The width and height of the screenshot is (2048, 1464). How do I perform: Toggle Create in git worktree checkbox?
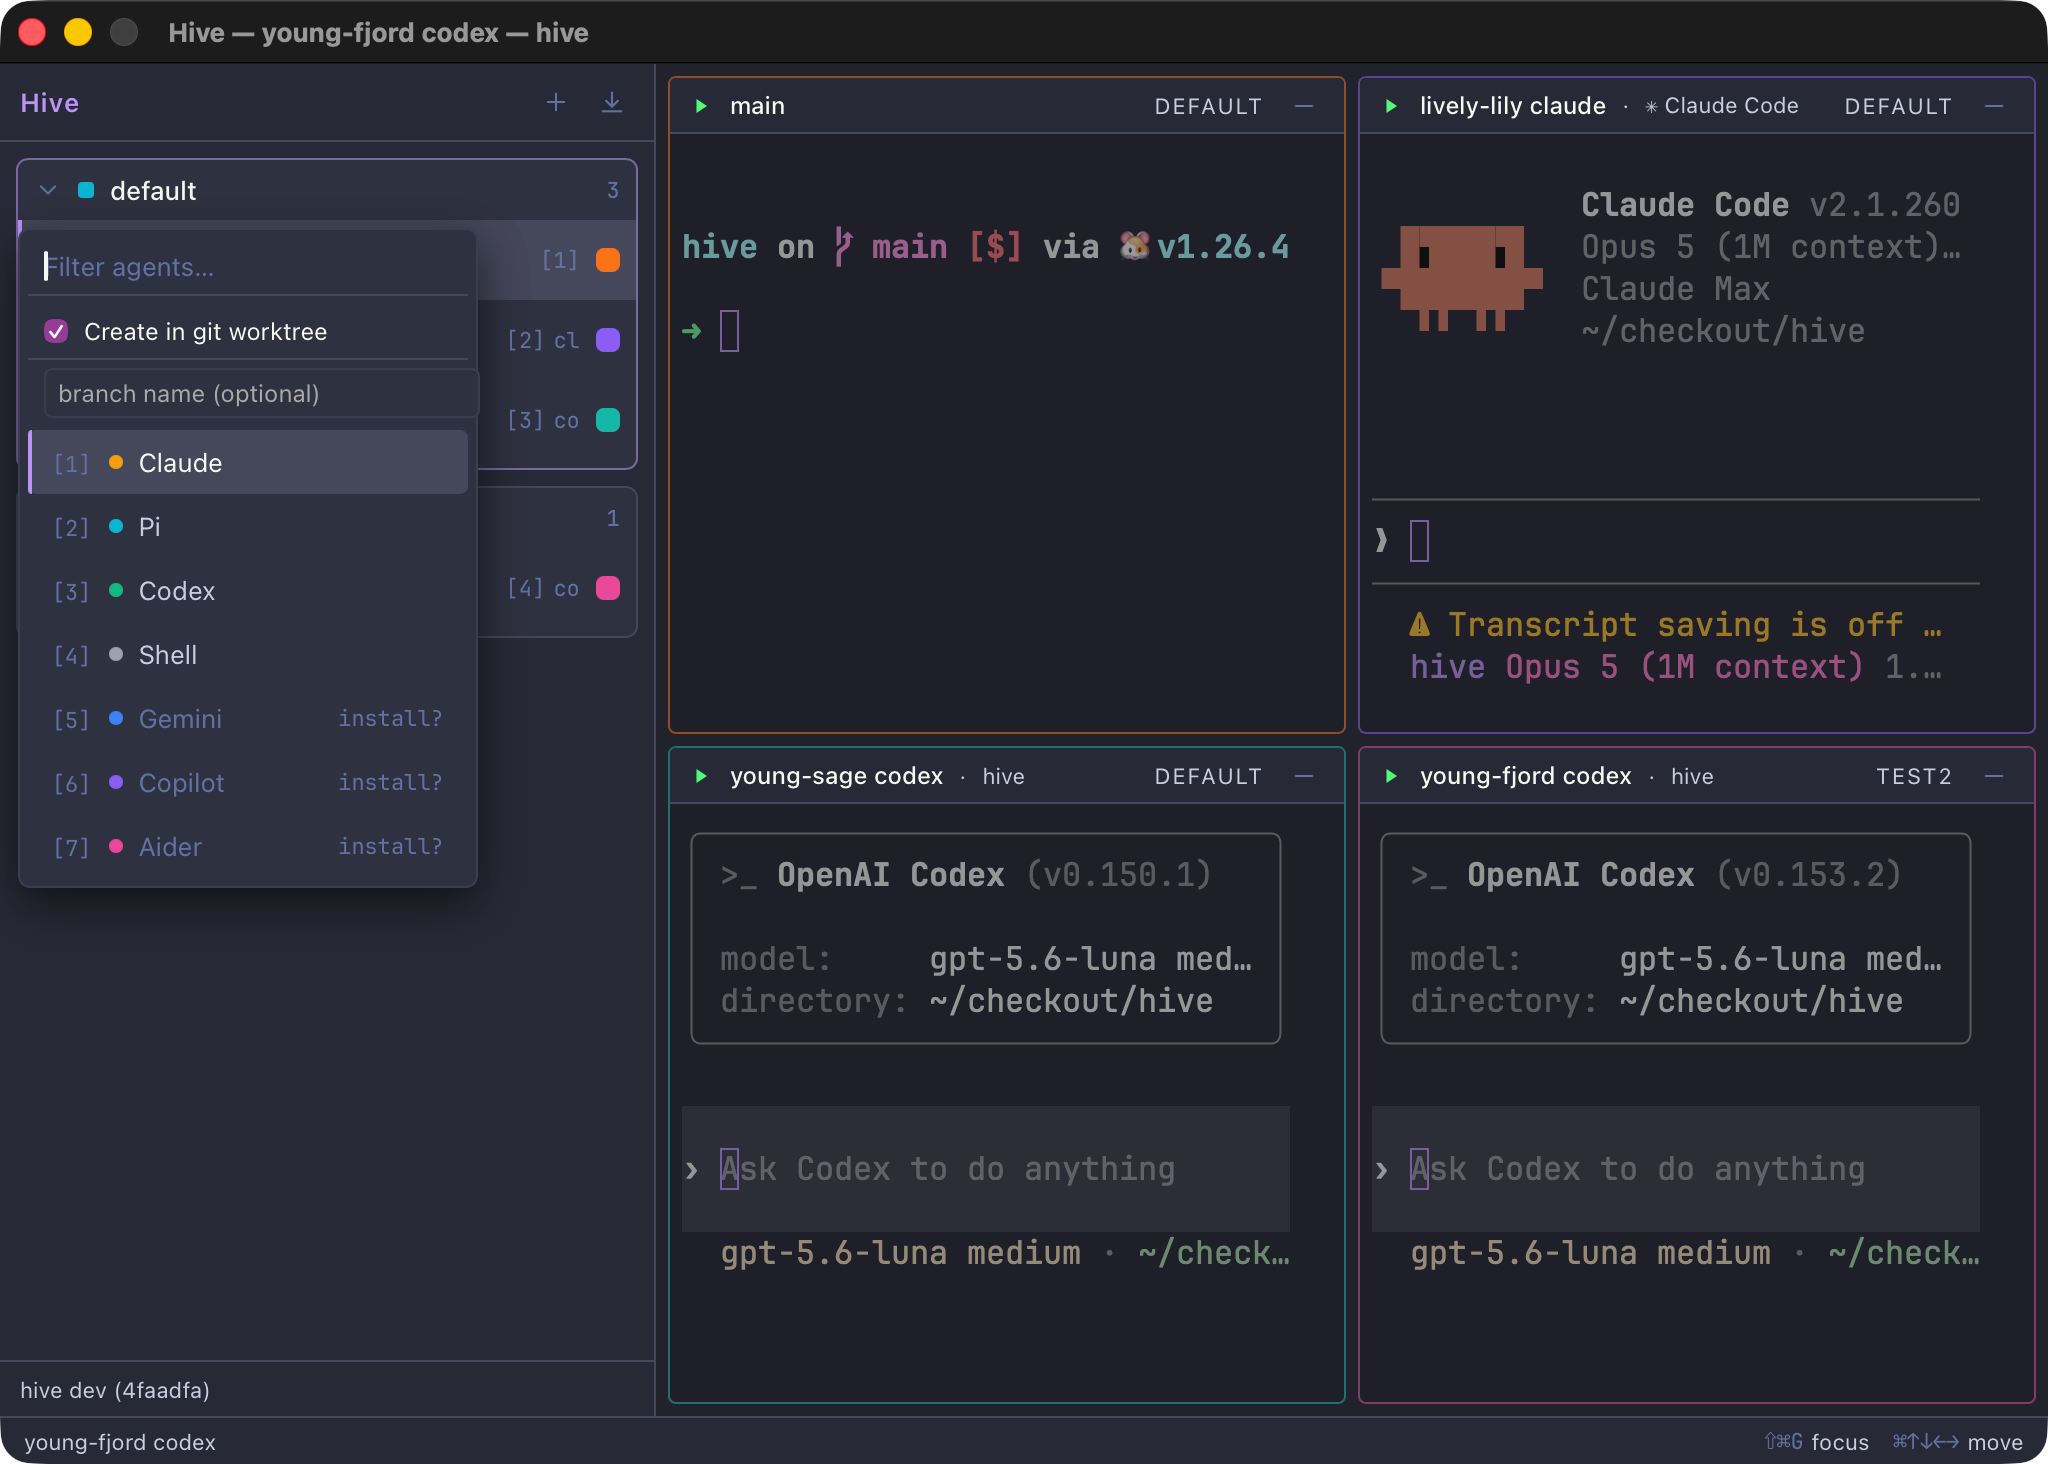tap(56, 331)
